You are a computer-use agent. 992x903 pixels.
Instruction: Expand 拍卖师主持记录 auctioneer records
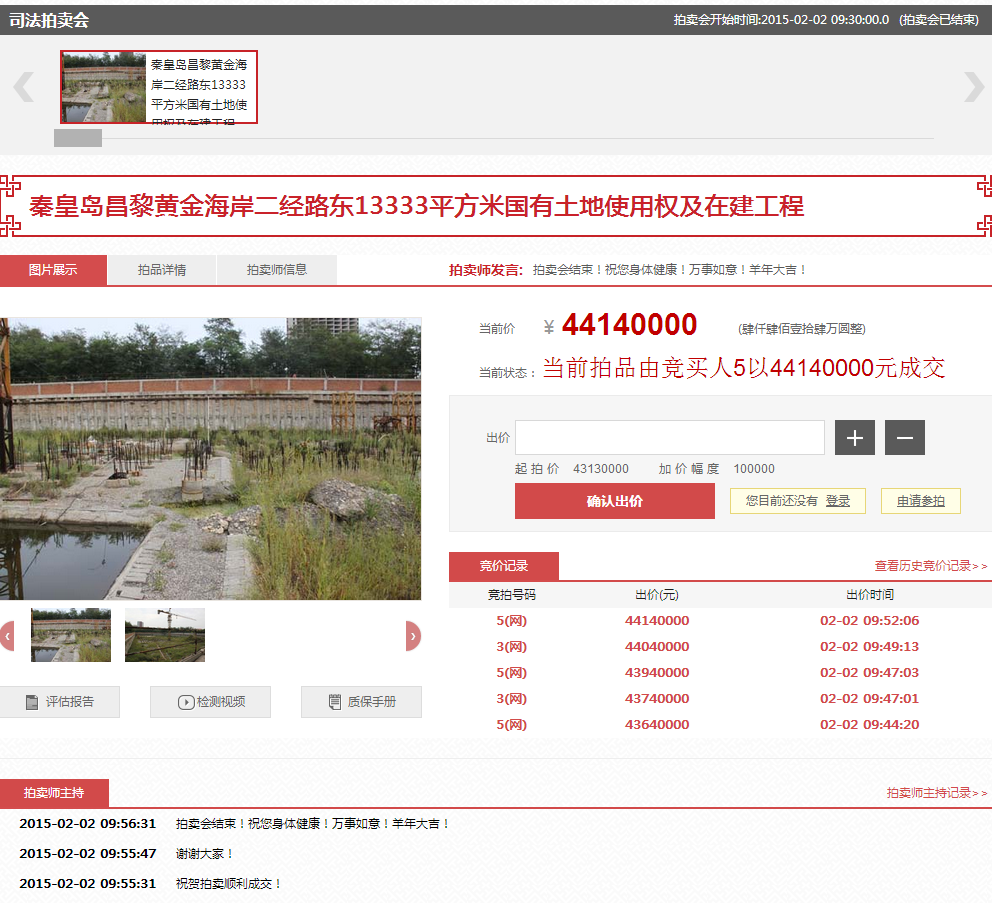coord(936,793)
